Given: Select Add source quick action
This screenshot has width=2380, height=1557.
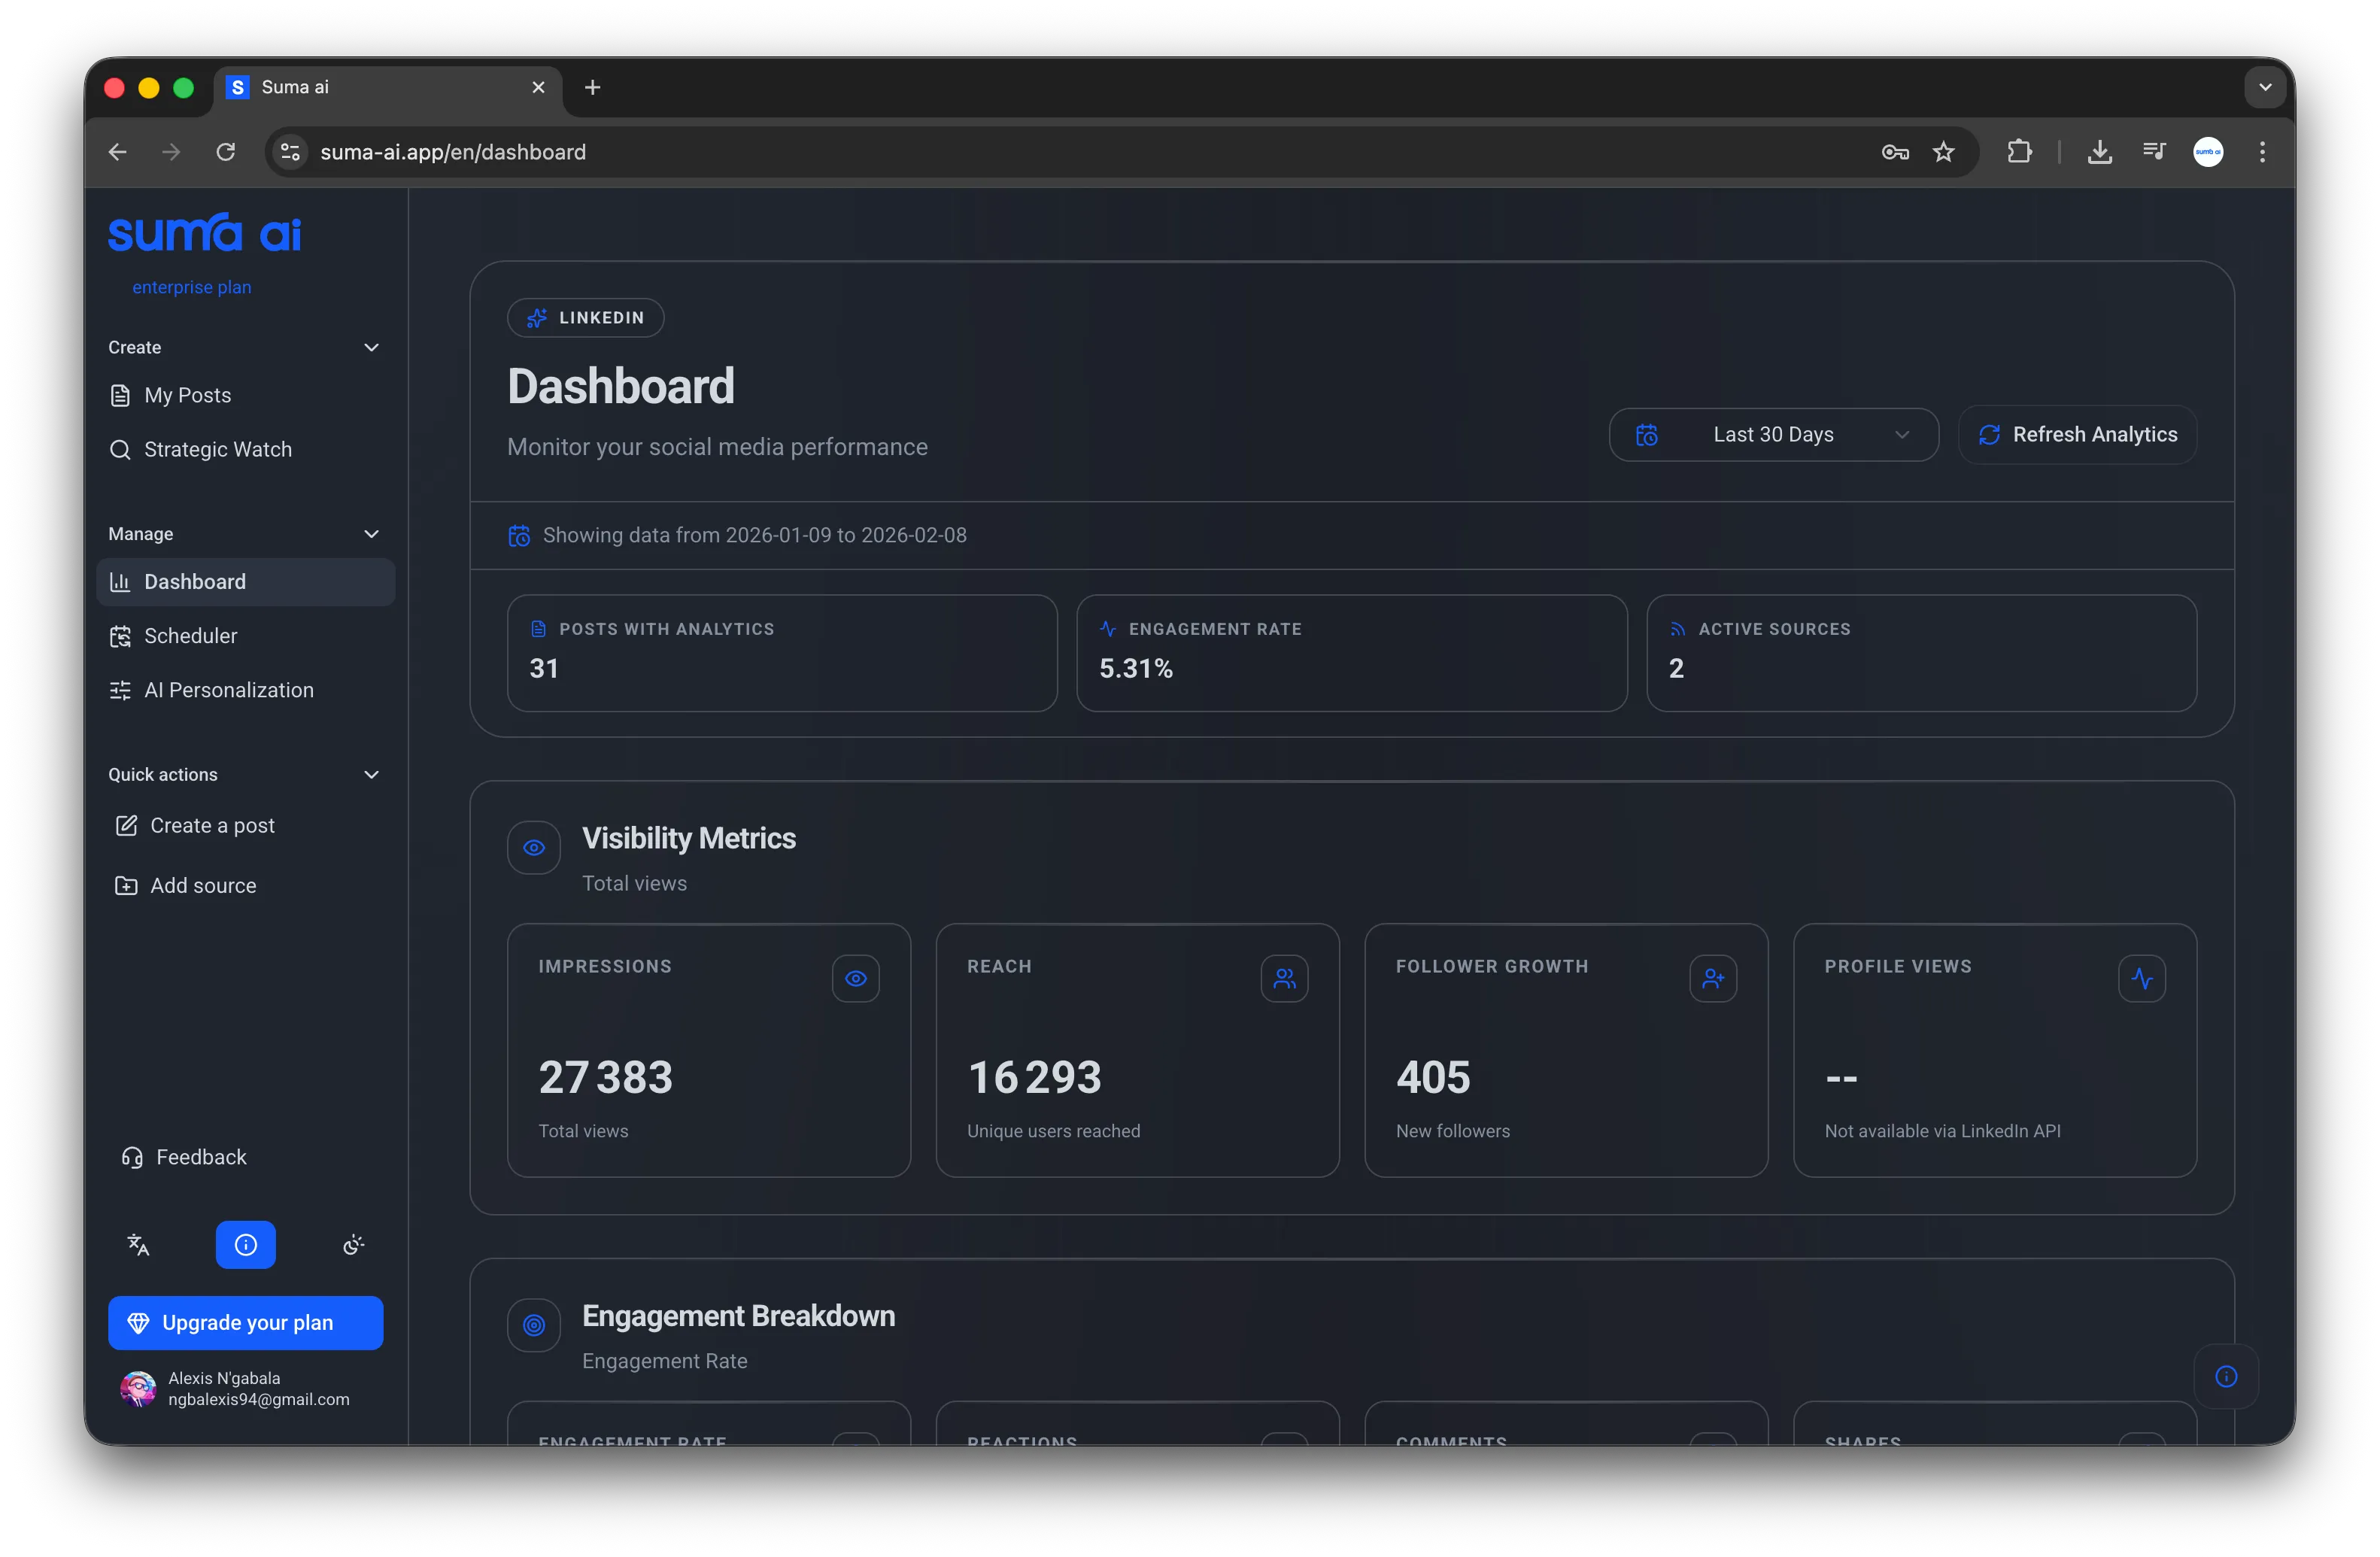Looking at the screenshot, I should 246,886.
